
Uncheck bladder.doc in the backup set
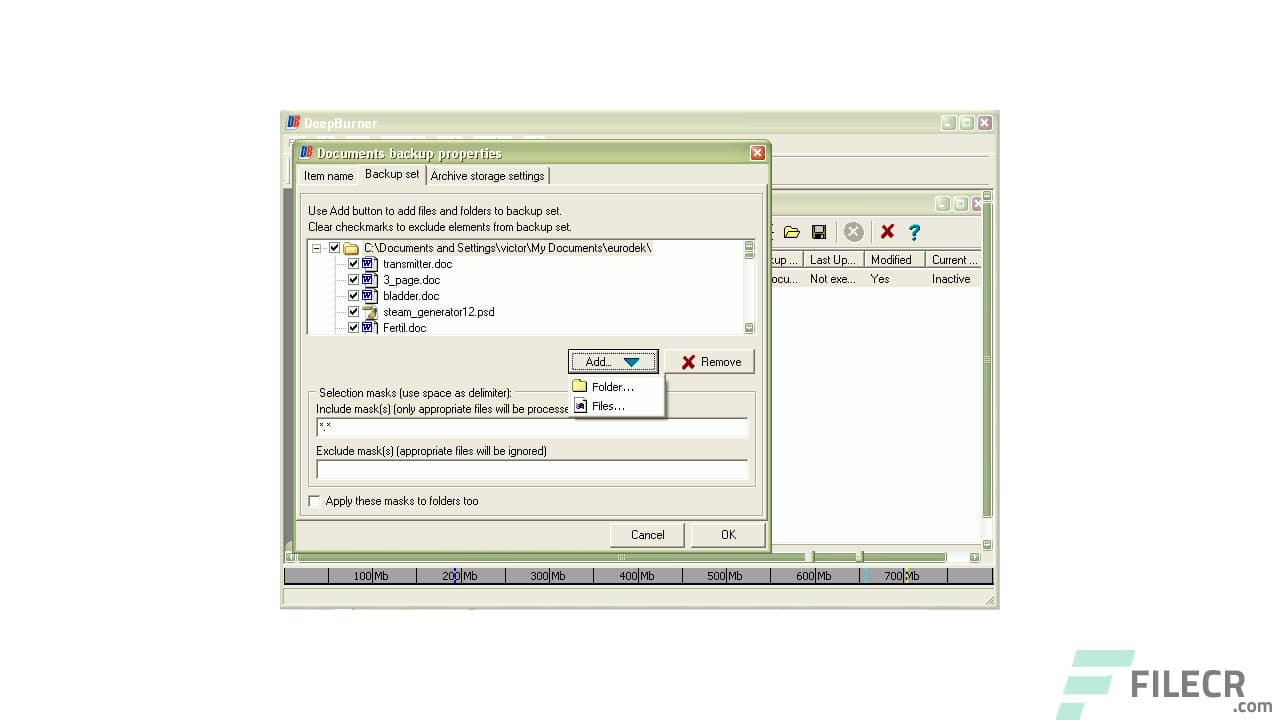353,296
